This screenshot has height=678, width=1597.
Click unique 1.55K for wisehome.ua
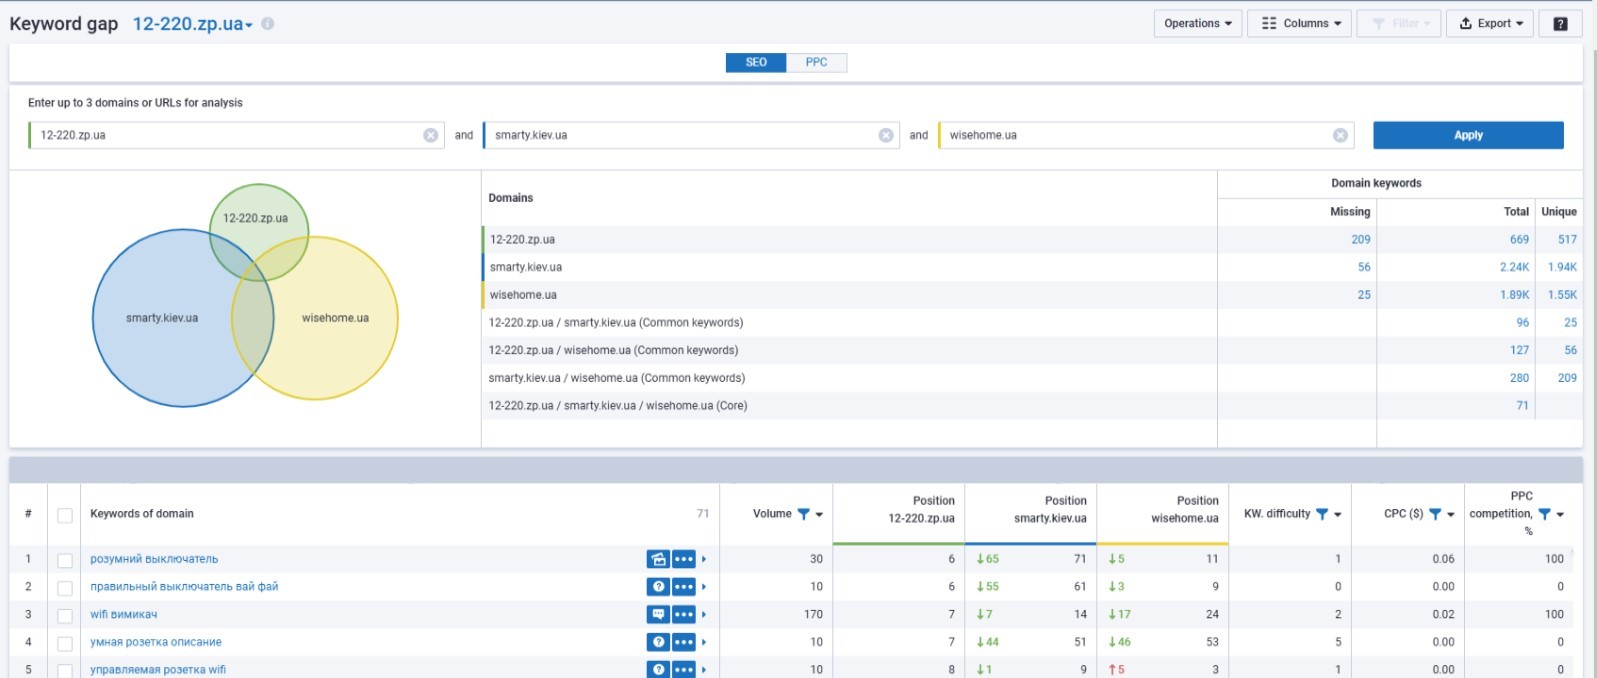(x=1562, y=295)
